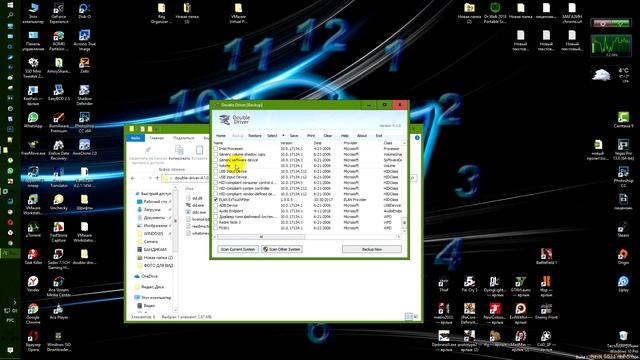Expand the Select dropdown arrow
This screenshot has height=360, width=640.
pos(283,136)
